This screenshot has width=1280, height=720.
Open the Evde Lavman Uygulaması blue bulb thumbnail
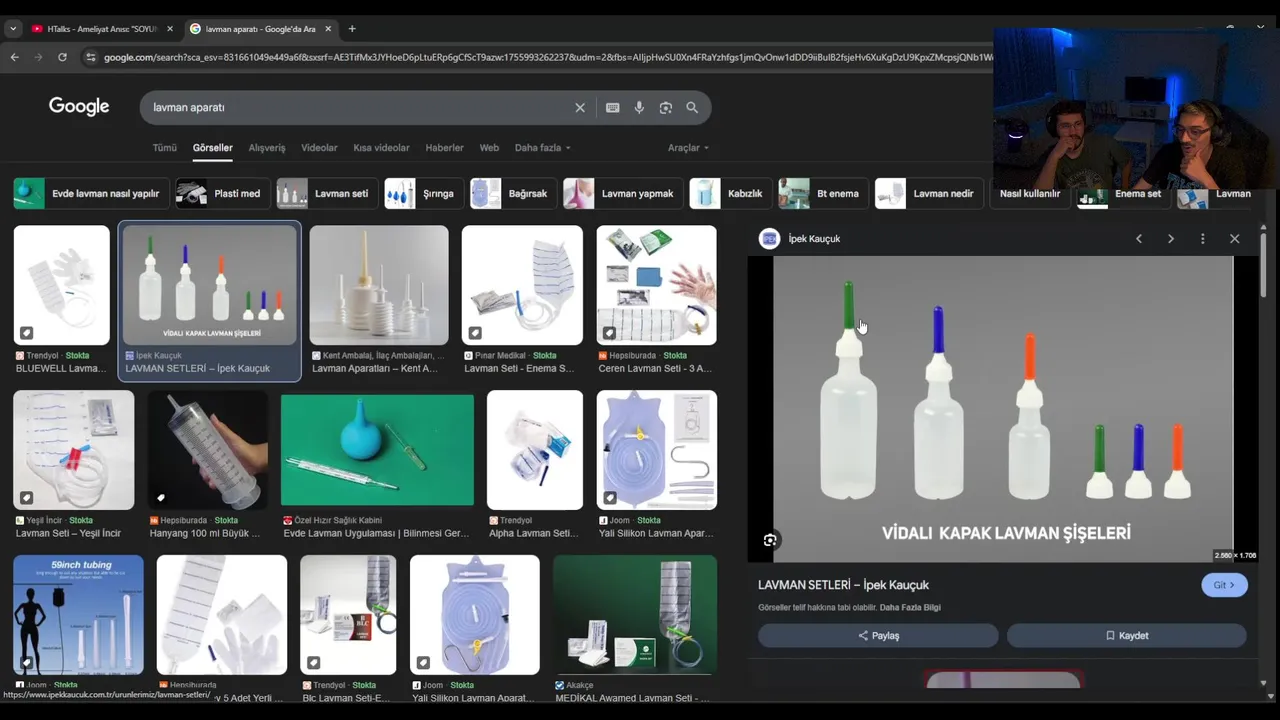click(377, 450)
